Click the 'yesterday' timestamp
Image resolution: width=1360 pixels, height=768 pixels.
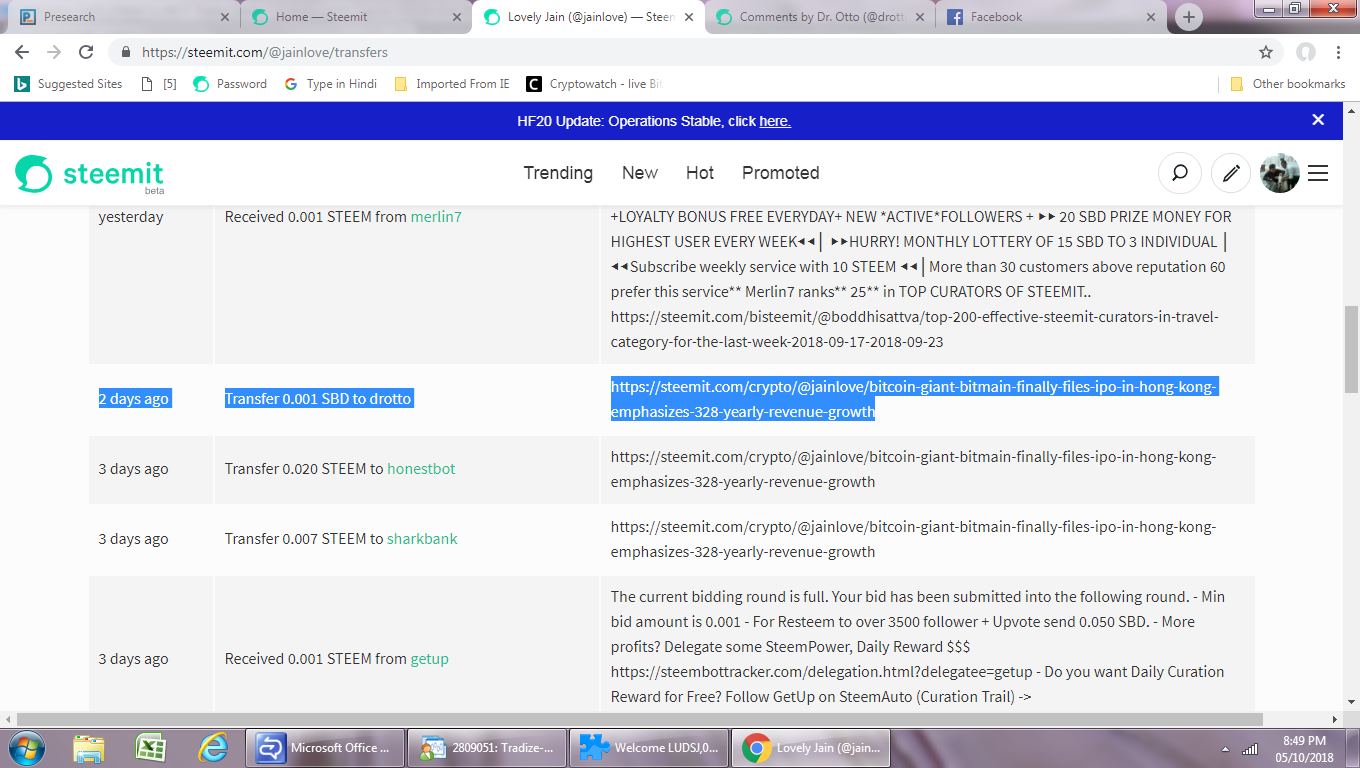pos(131,216)
